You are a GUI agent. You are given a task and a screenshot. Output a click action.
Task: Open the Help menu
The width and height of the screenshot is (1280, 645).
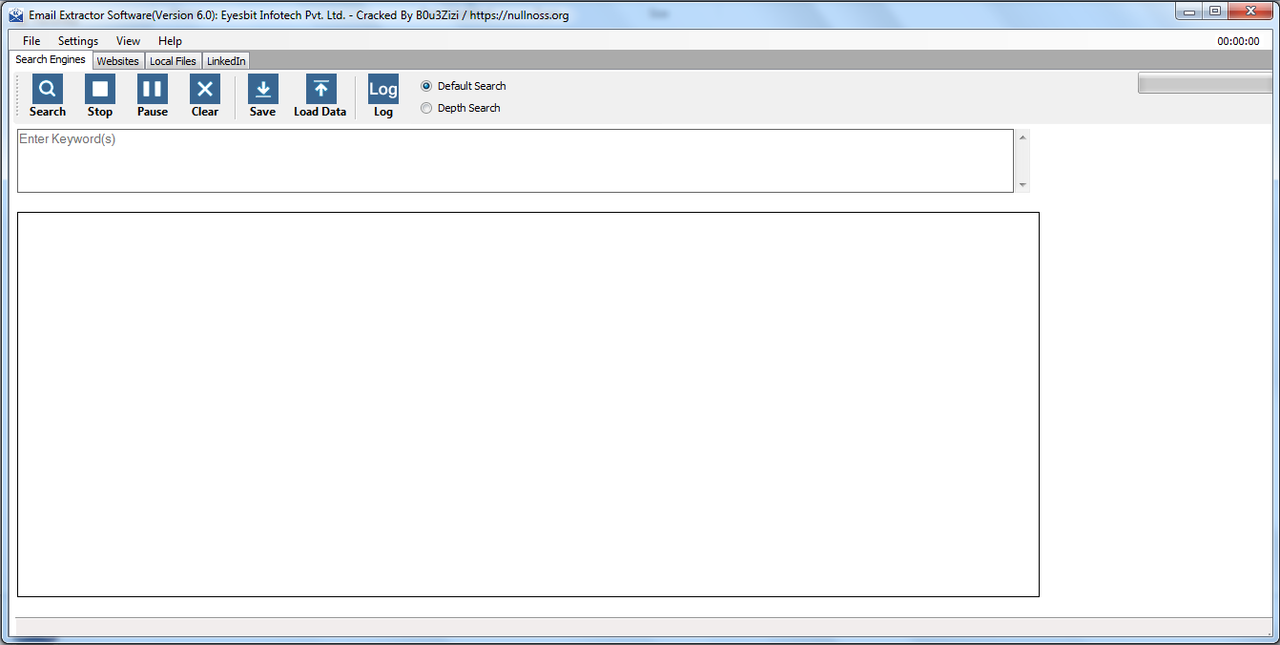tap(170, 41)
